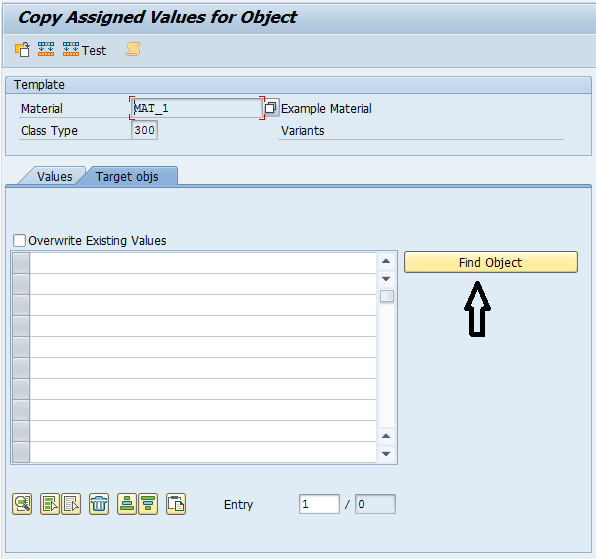Open the scroll-shaped log icon
The width and height of the screenshot is (596, 559).
(x=133, y=49)
